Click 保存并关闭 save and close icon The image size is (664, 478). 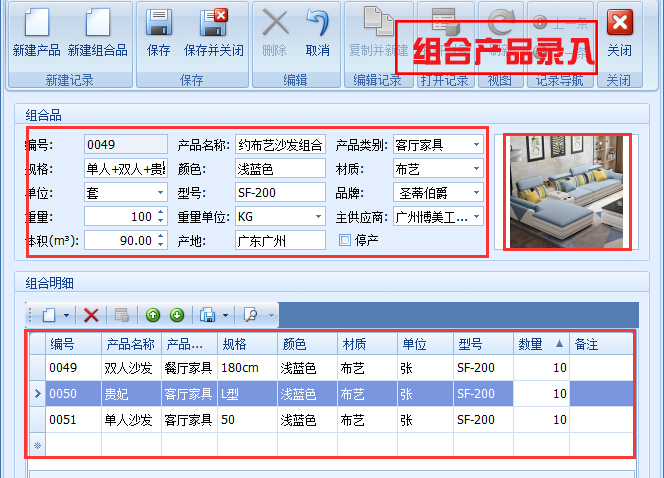click(213, 25)
